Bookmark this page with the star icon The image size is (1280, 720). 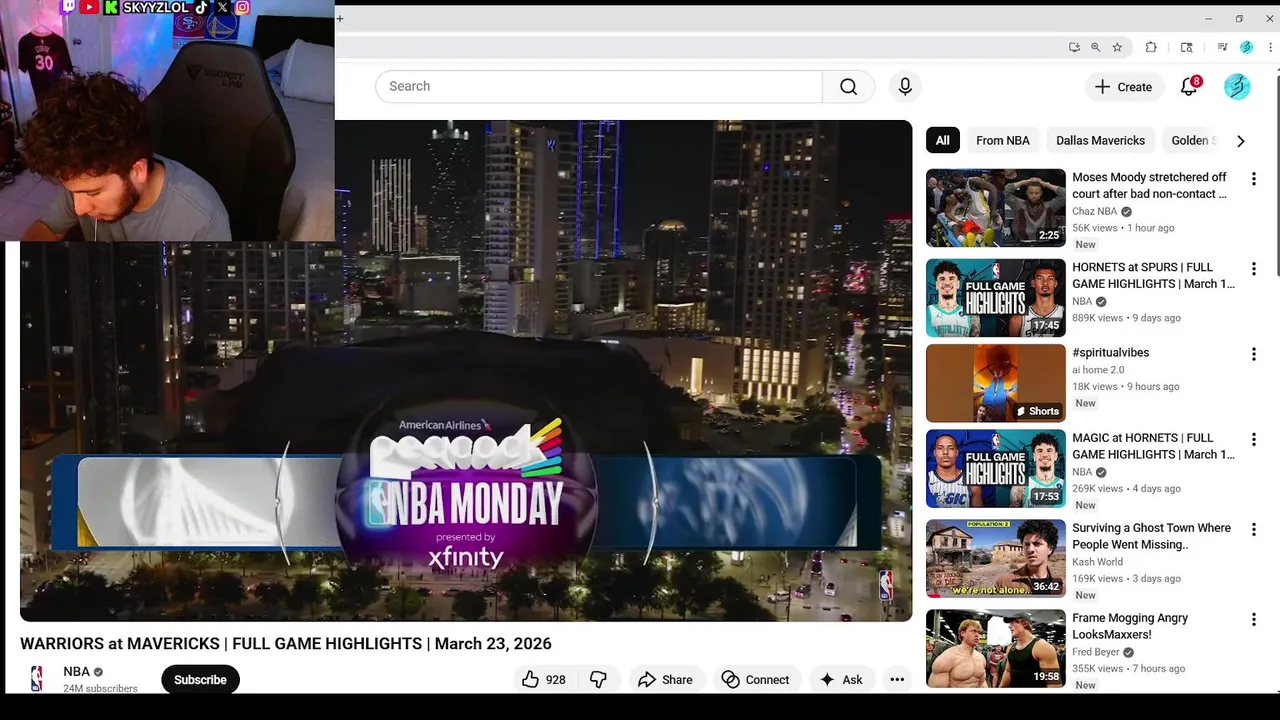pos(1117,47)
